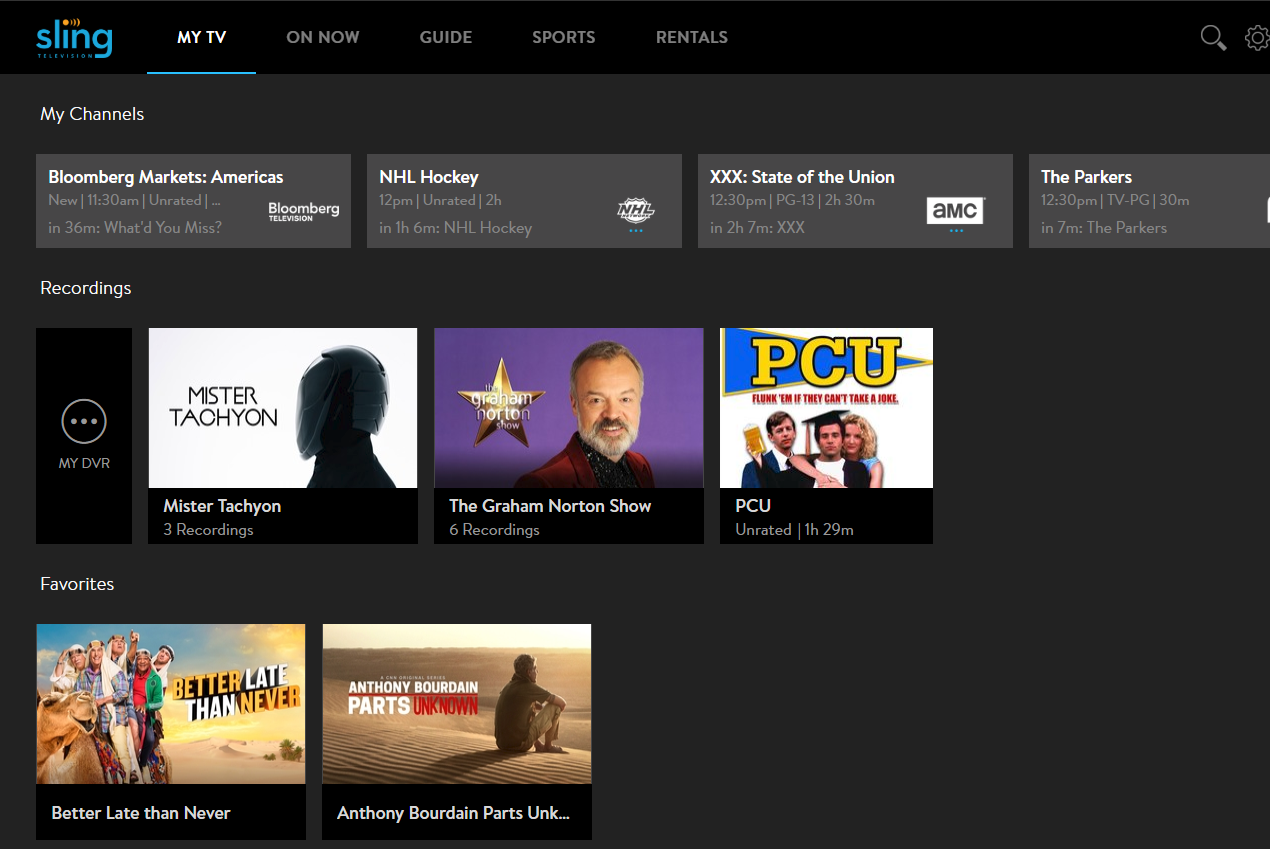Click "in 36m: What'd You Miss?" text
Image resolution: width=1270 pixels, height=849 pixels.
(x=135, y=228)
